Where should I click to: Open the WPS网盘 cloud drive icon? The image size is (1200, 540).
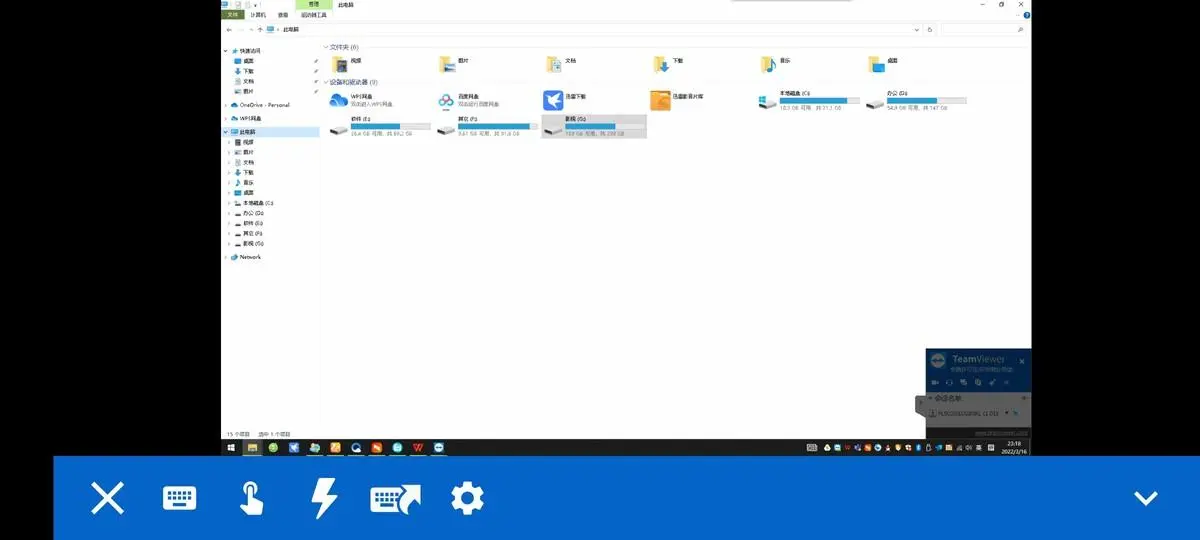(x=339, y=100)
